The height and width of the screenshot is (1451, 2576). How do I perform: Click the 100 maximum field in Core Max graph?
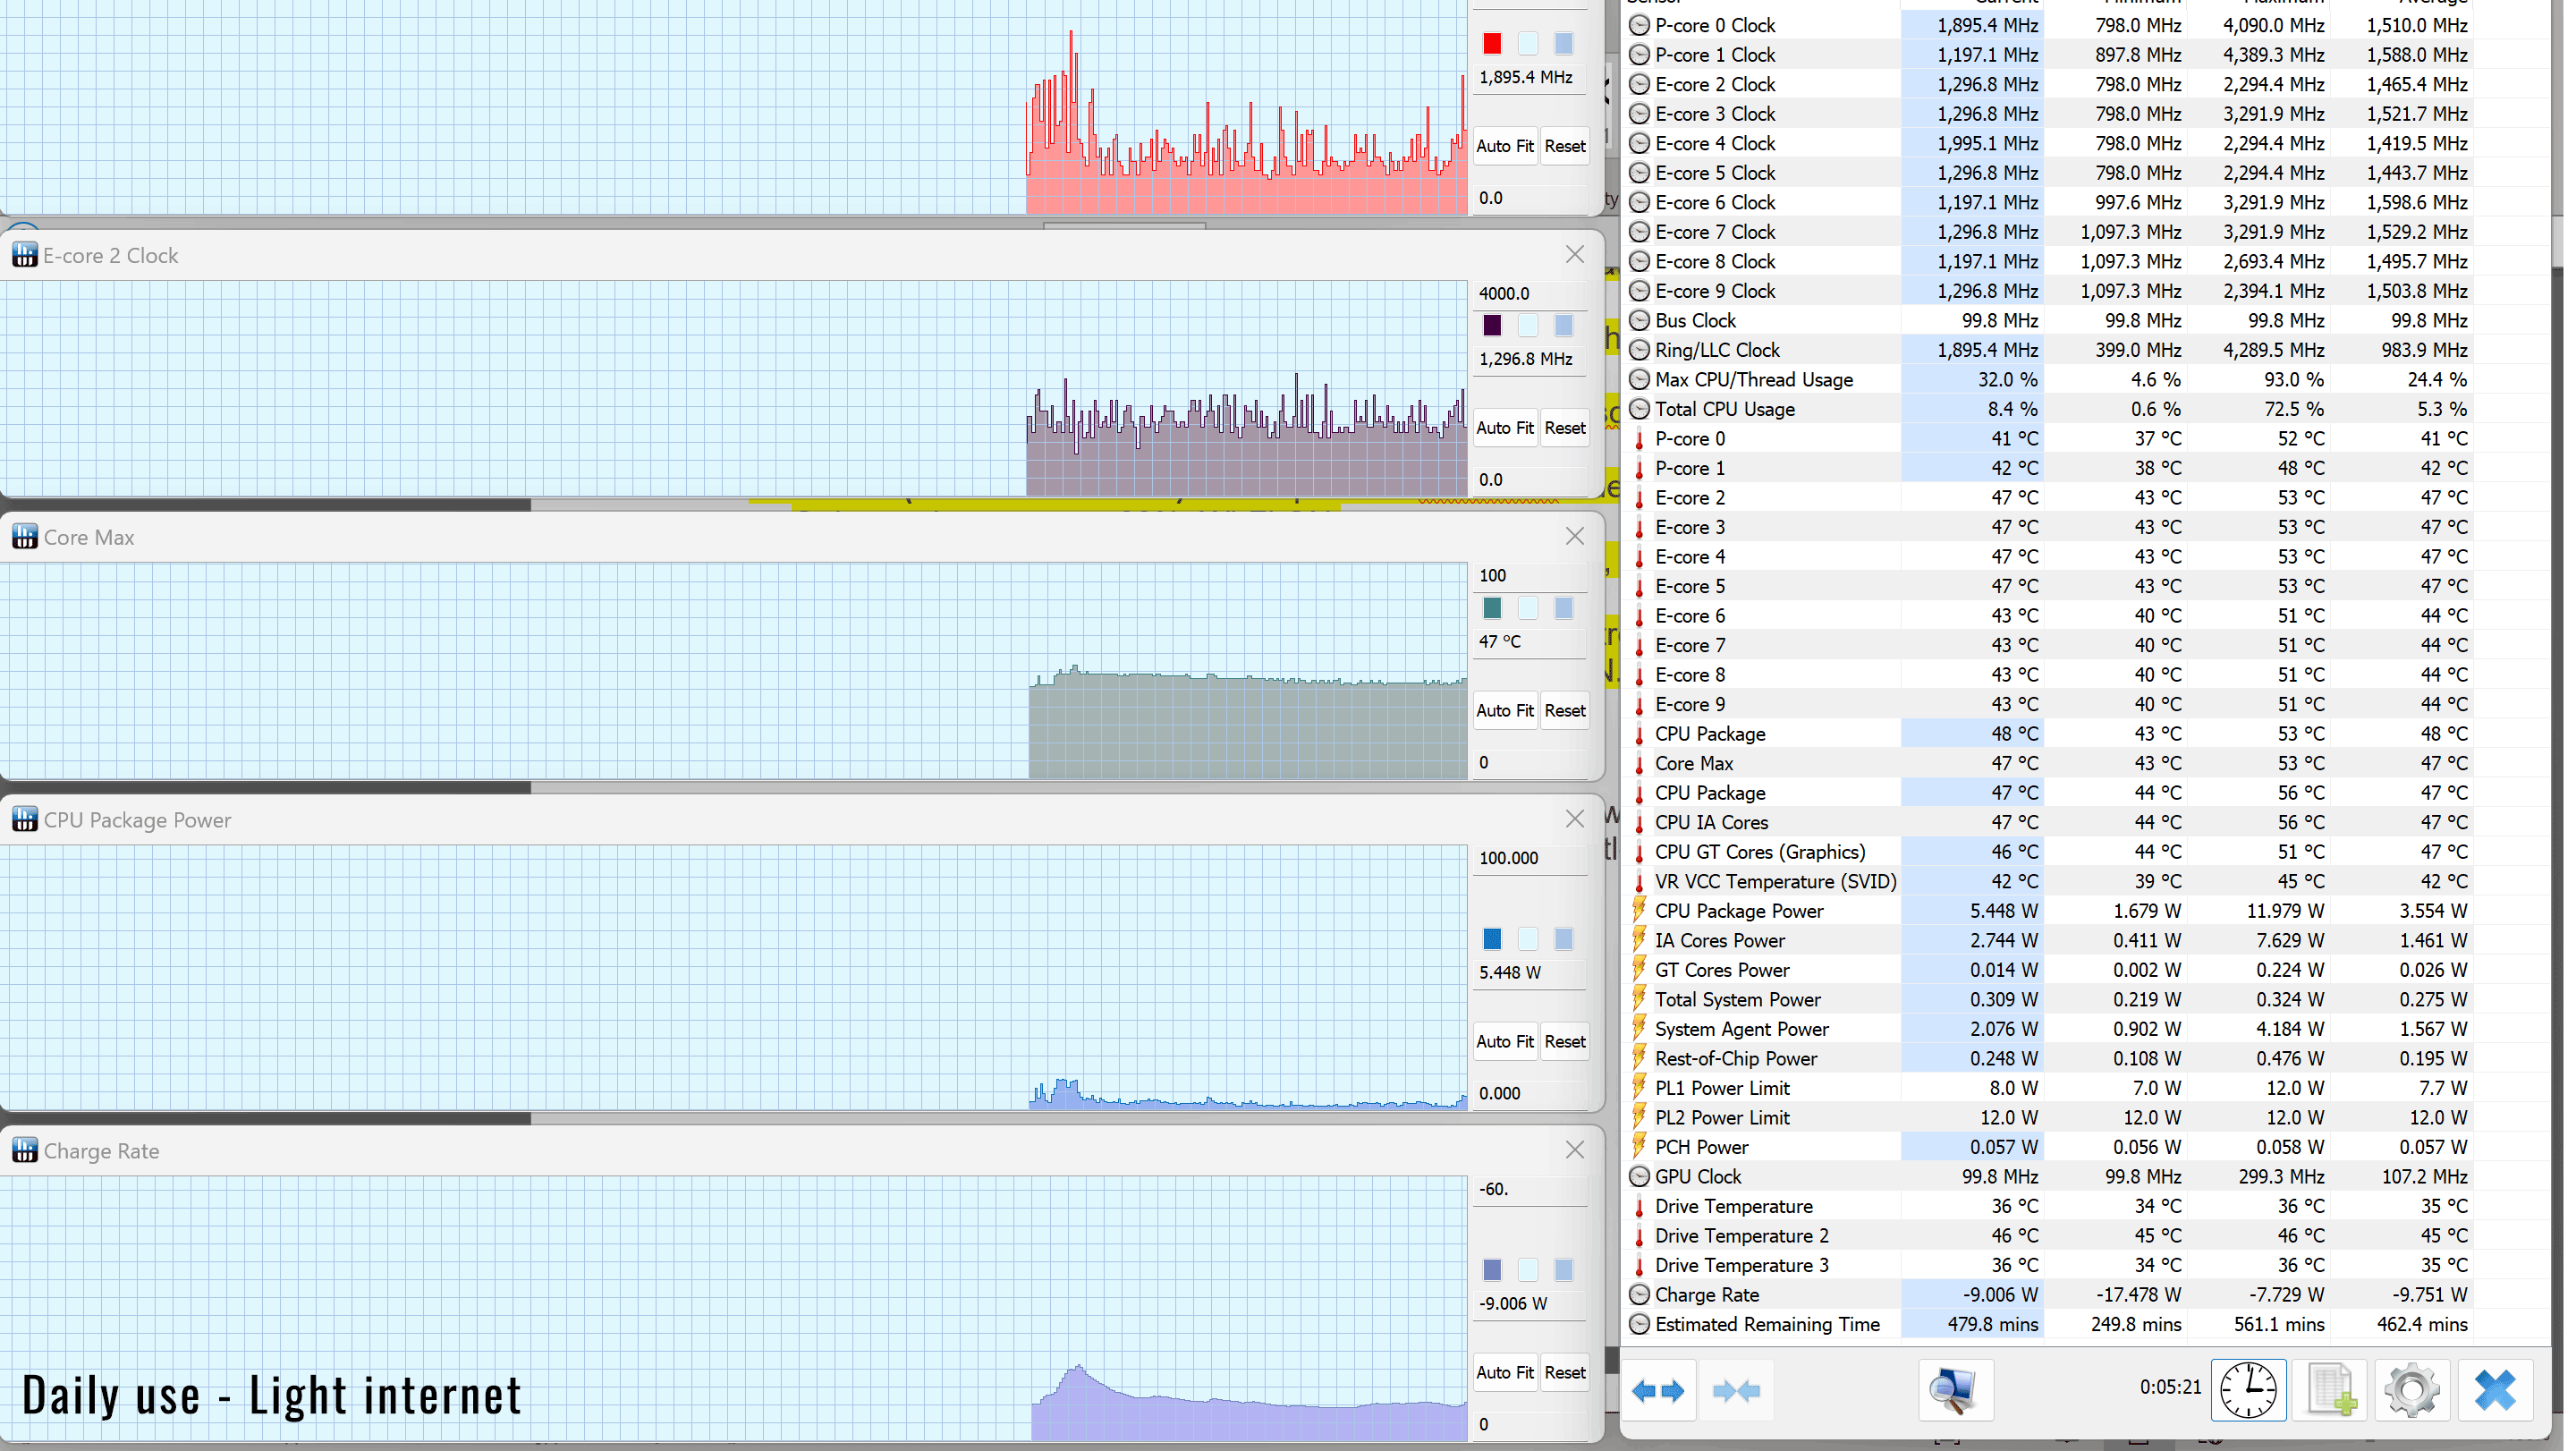1530,576
